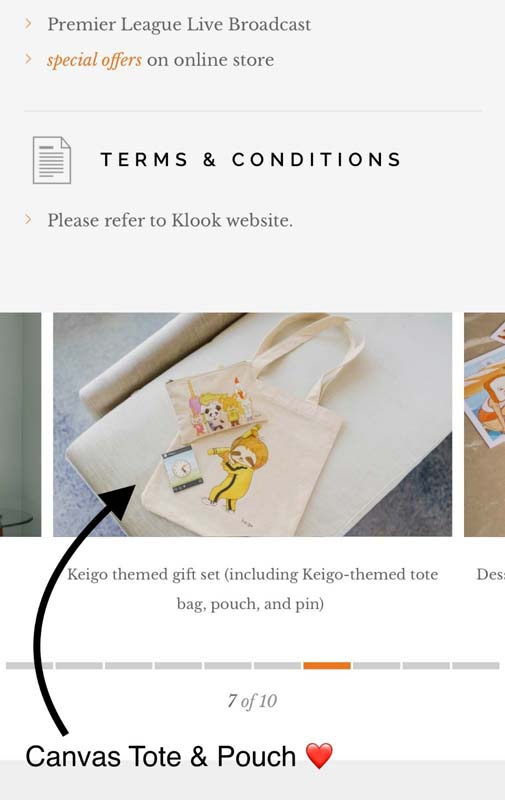Jump to third slide indicator segment

129,666
